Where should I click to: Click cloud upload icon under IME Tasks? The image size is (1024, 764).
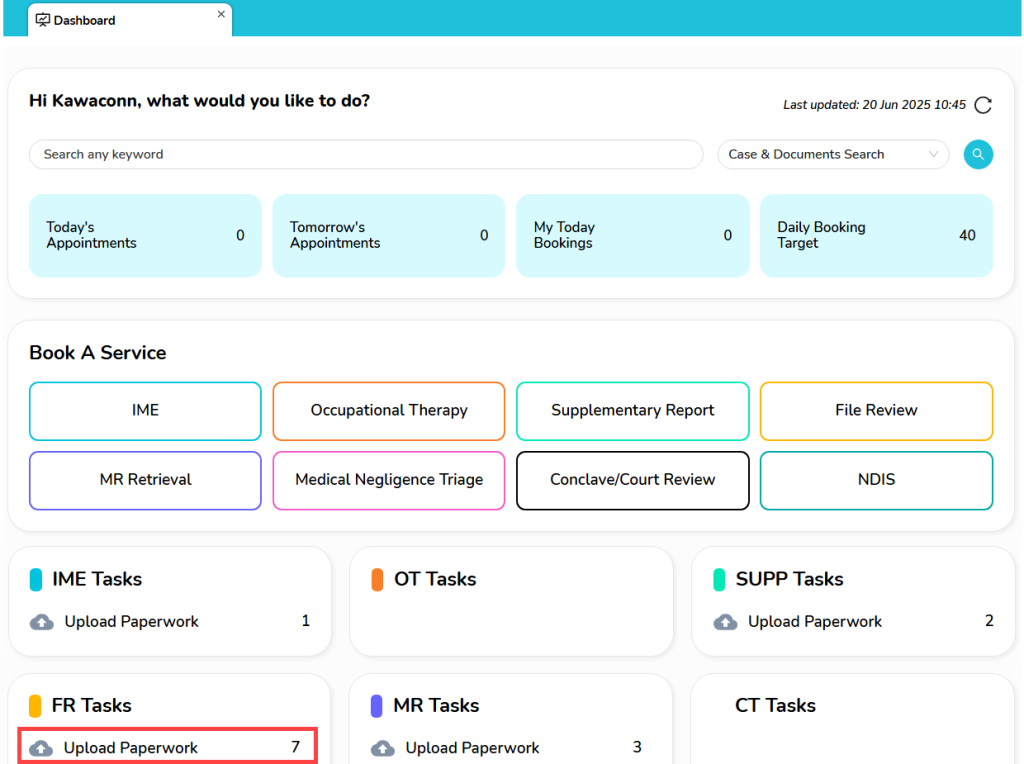pyautogui.click(x=42, y=622)
